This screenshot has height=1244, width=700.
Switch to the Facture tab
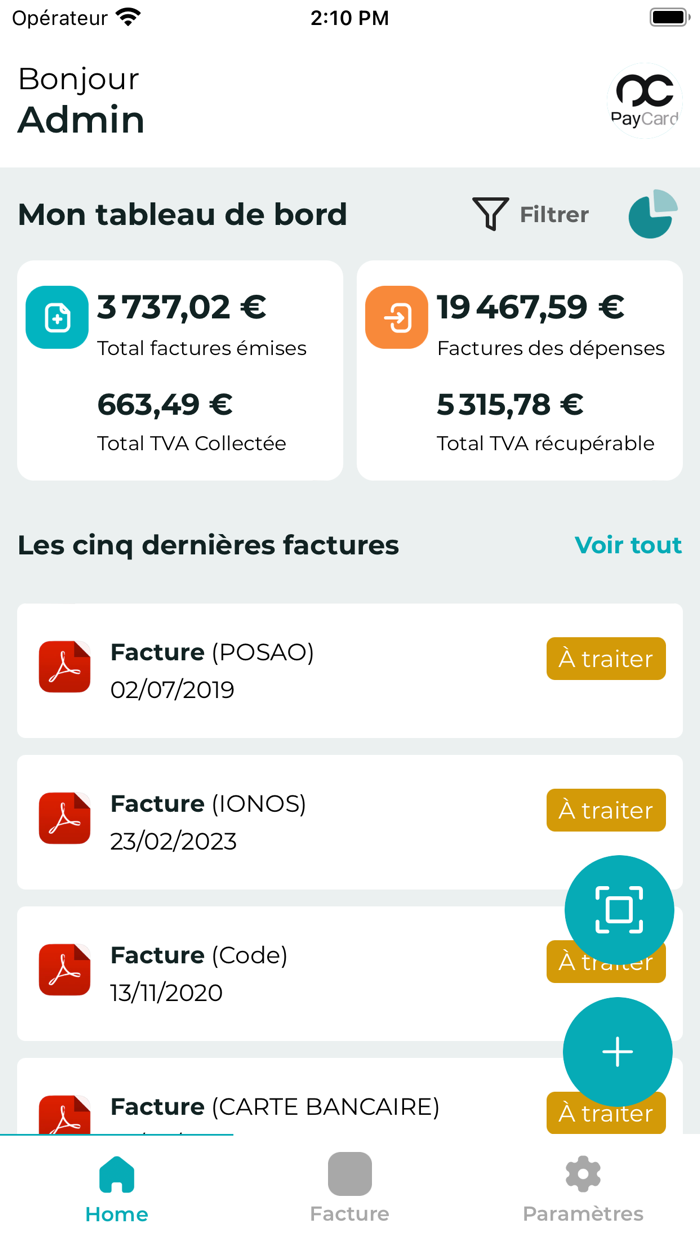pos(349,1185)
